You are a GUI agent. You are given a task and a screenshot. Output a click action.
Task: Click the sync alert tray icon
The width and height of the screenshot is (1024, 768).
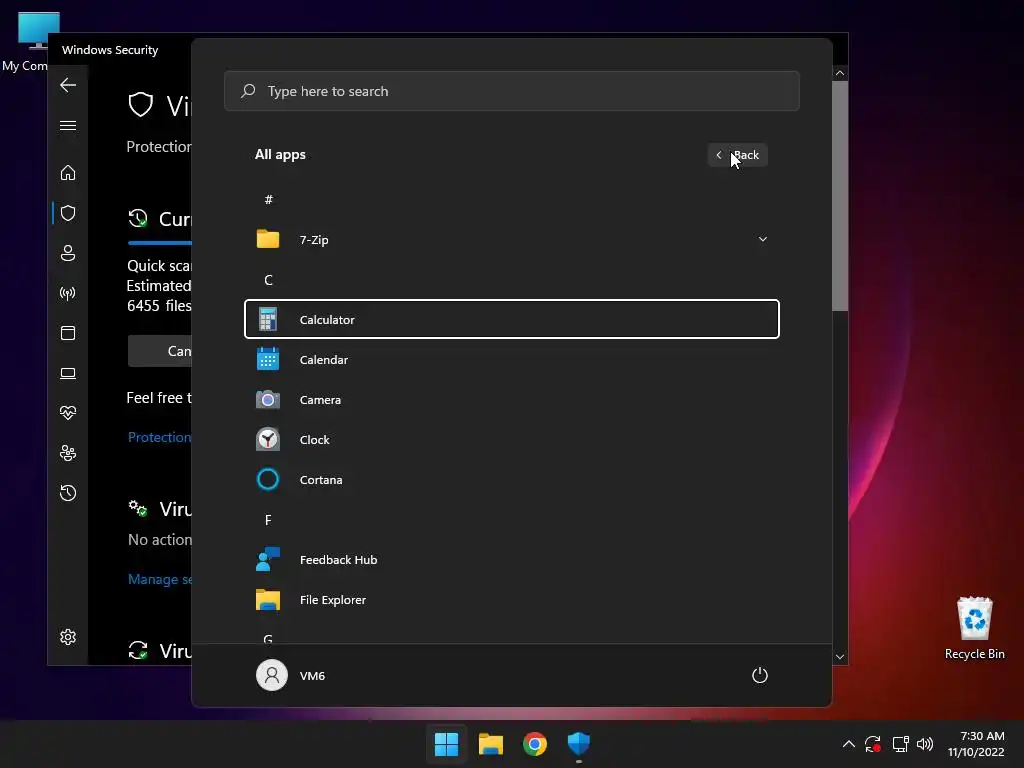coord(873,744)
